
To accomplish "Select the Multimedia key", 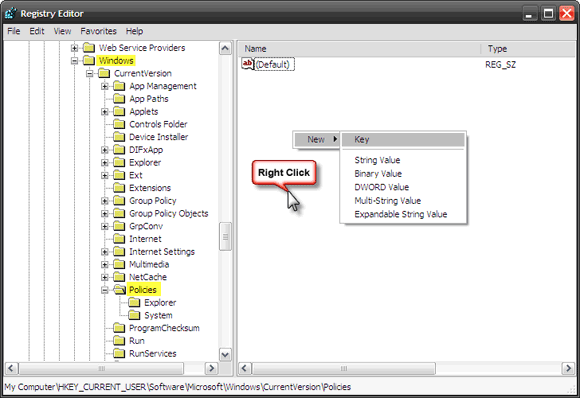I will [x=149, y=264].
